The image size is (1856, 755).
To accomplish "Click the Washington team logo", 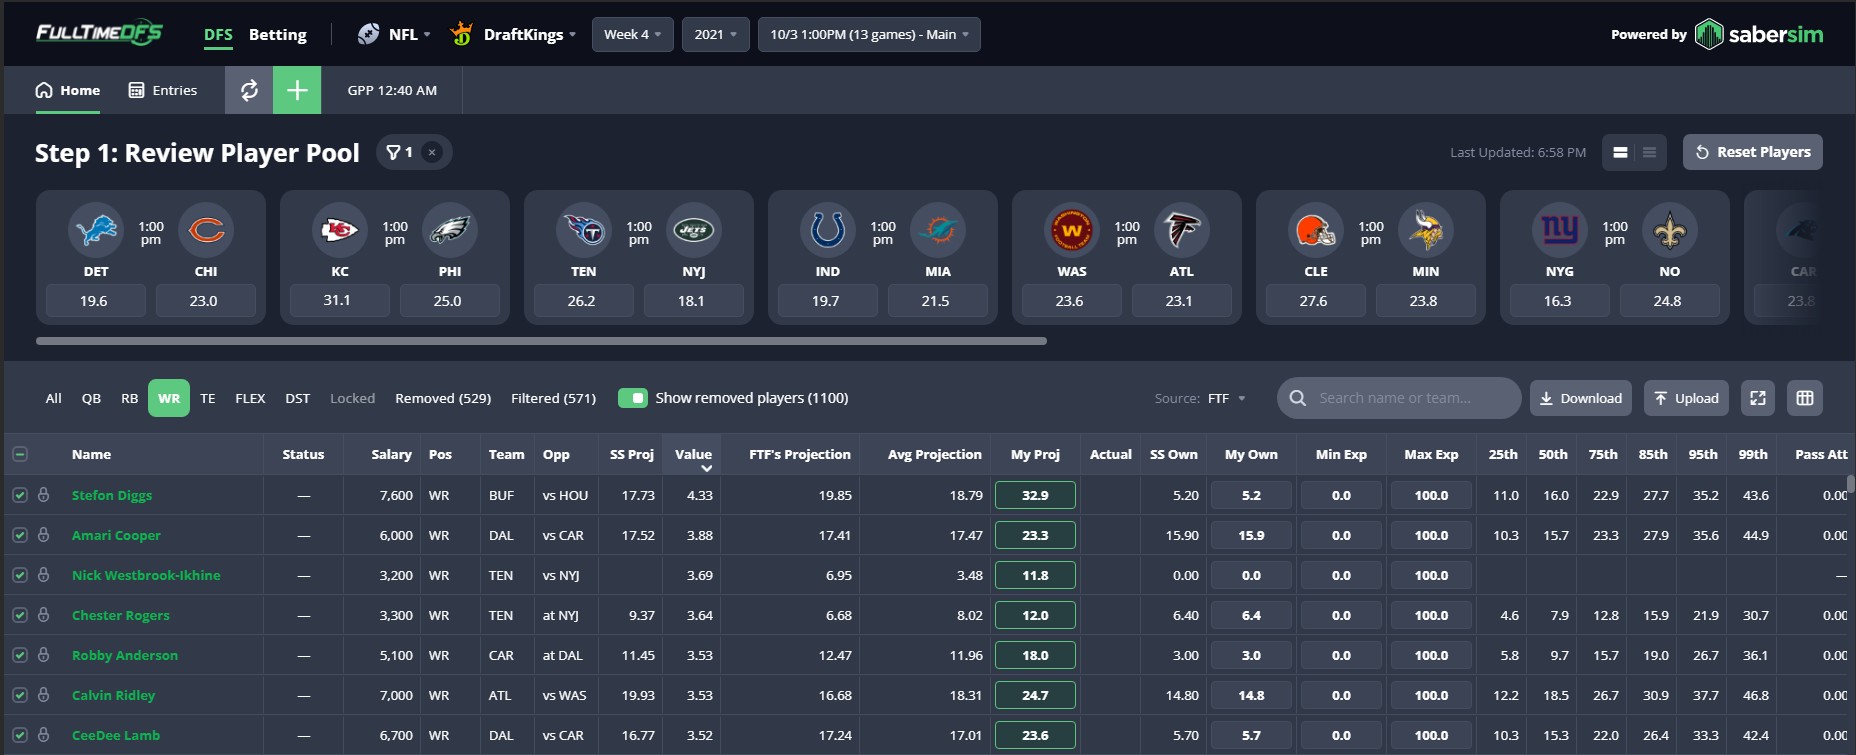I will pyautogui.click(x=1072, y=230).
